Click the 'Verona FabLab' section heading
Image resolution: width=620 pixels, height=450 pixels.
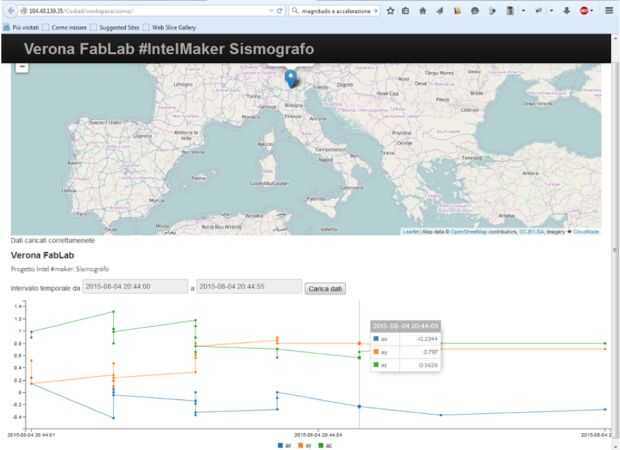[42, 255]
